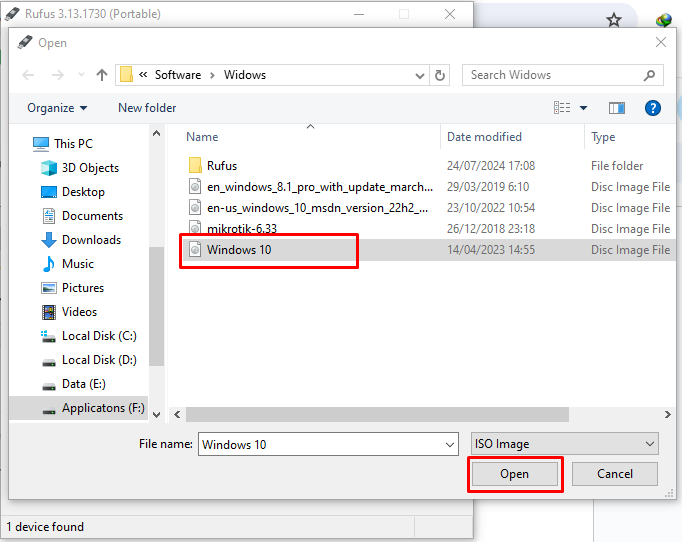Image resolution: width=682 pixels, height=542 pixels.
Task: Click the Open button
Action: point(515,474)
